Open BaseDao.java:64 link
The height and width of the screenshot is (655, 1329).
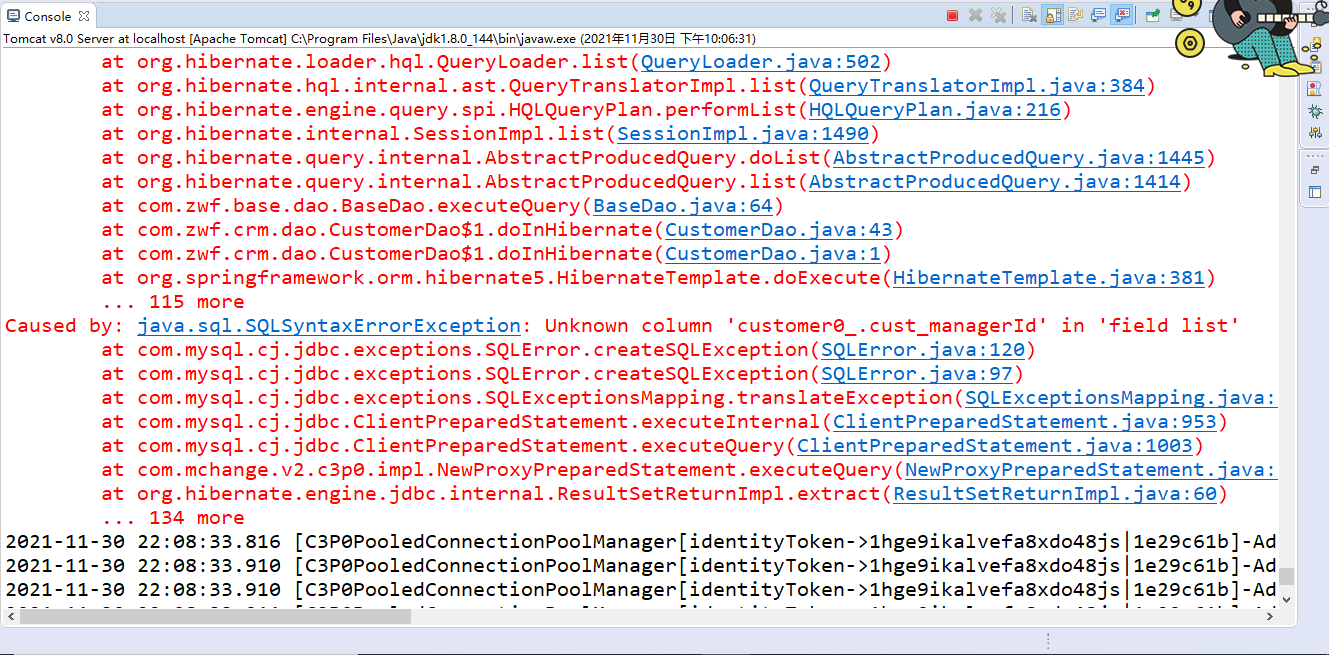pos(683,206)
